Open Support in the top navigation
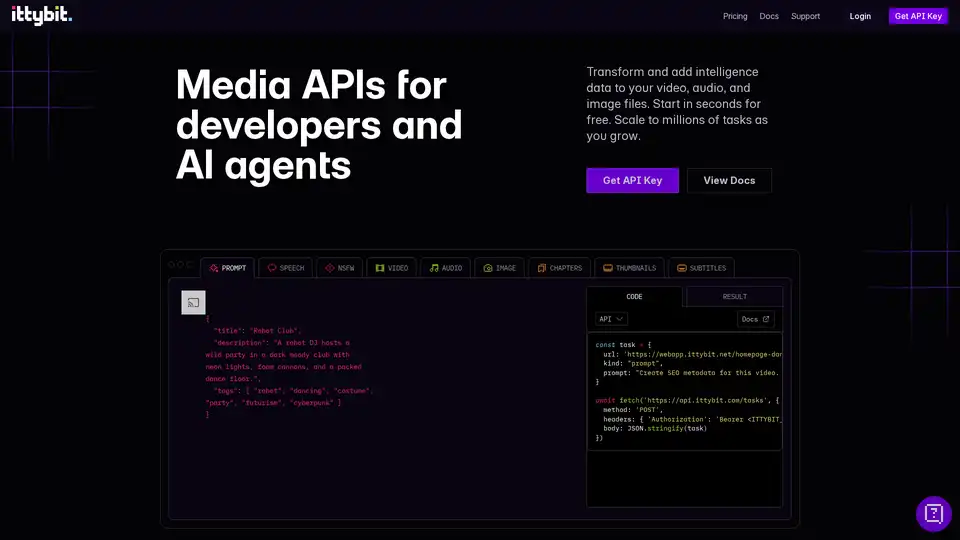 [x=805, y=16]
